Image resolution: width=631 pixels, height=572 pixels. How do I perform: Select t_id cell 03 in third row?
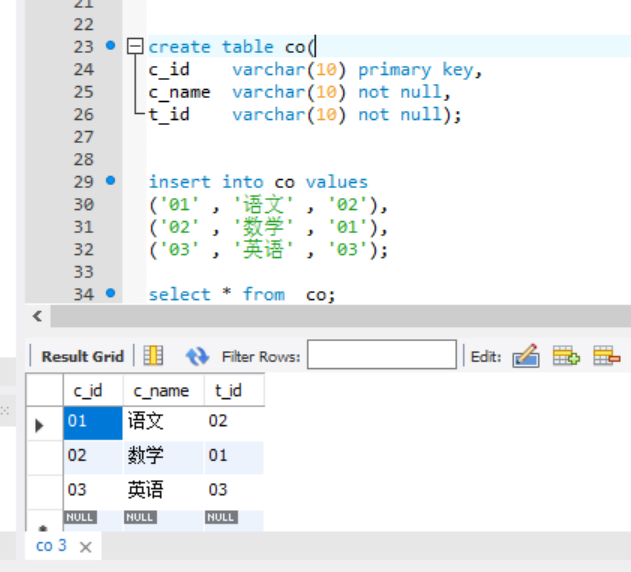click(x=234, y=491)
